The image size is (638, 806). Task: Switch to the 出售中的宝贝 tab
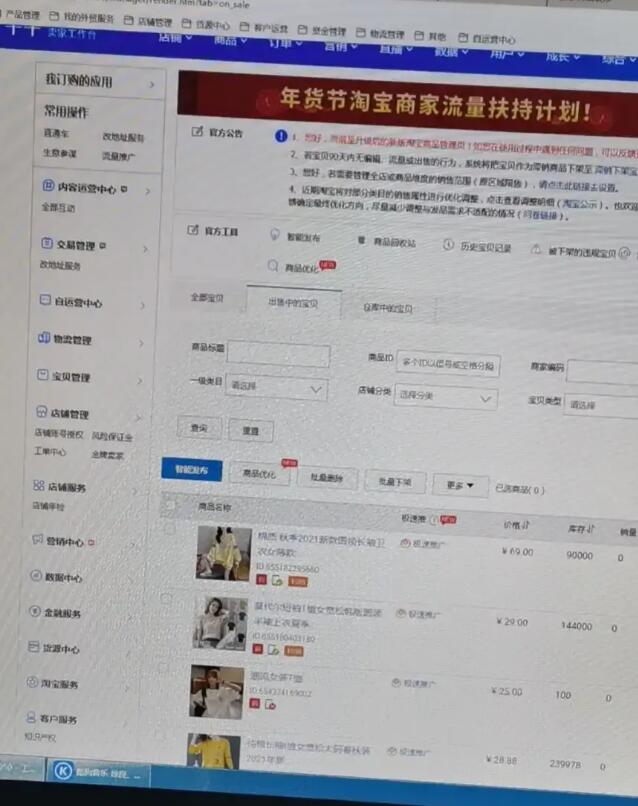coord(293,303)
